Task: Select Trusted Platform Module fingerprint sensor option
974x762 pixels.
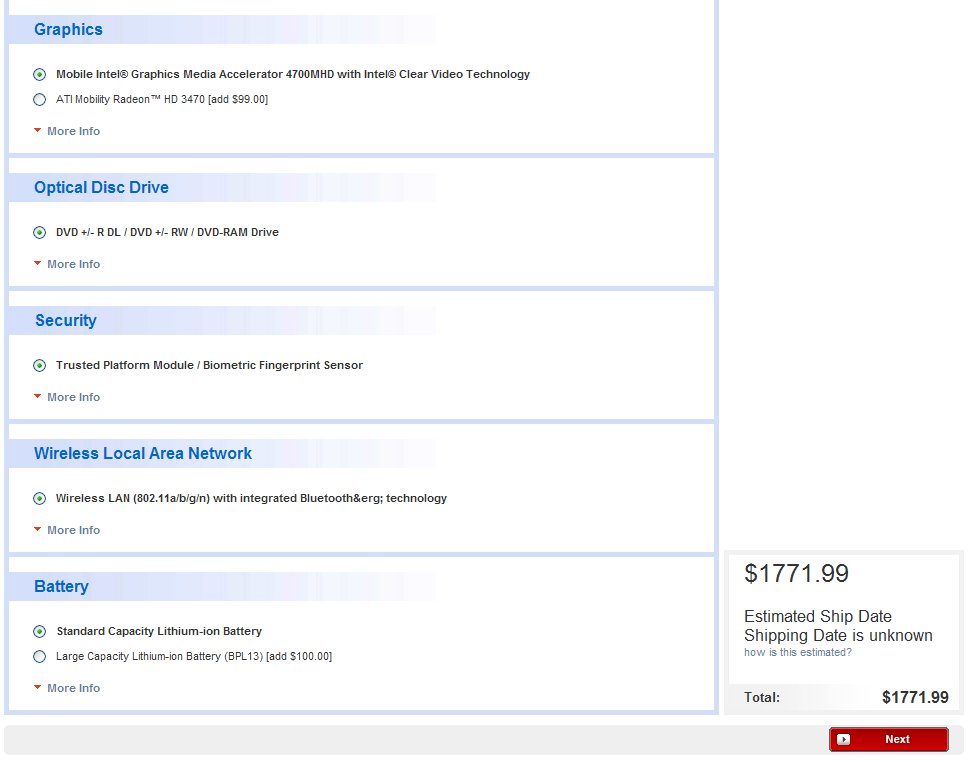Action: coord(40,365)
